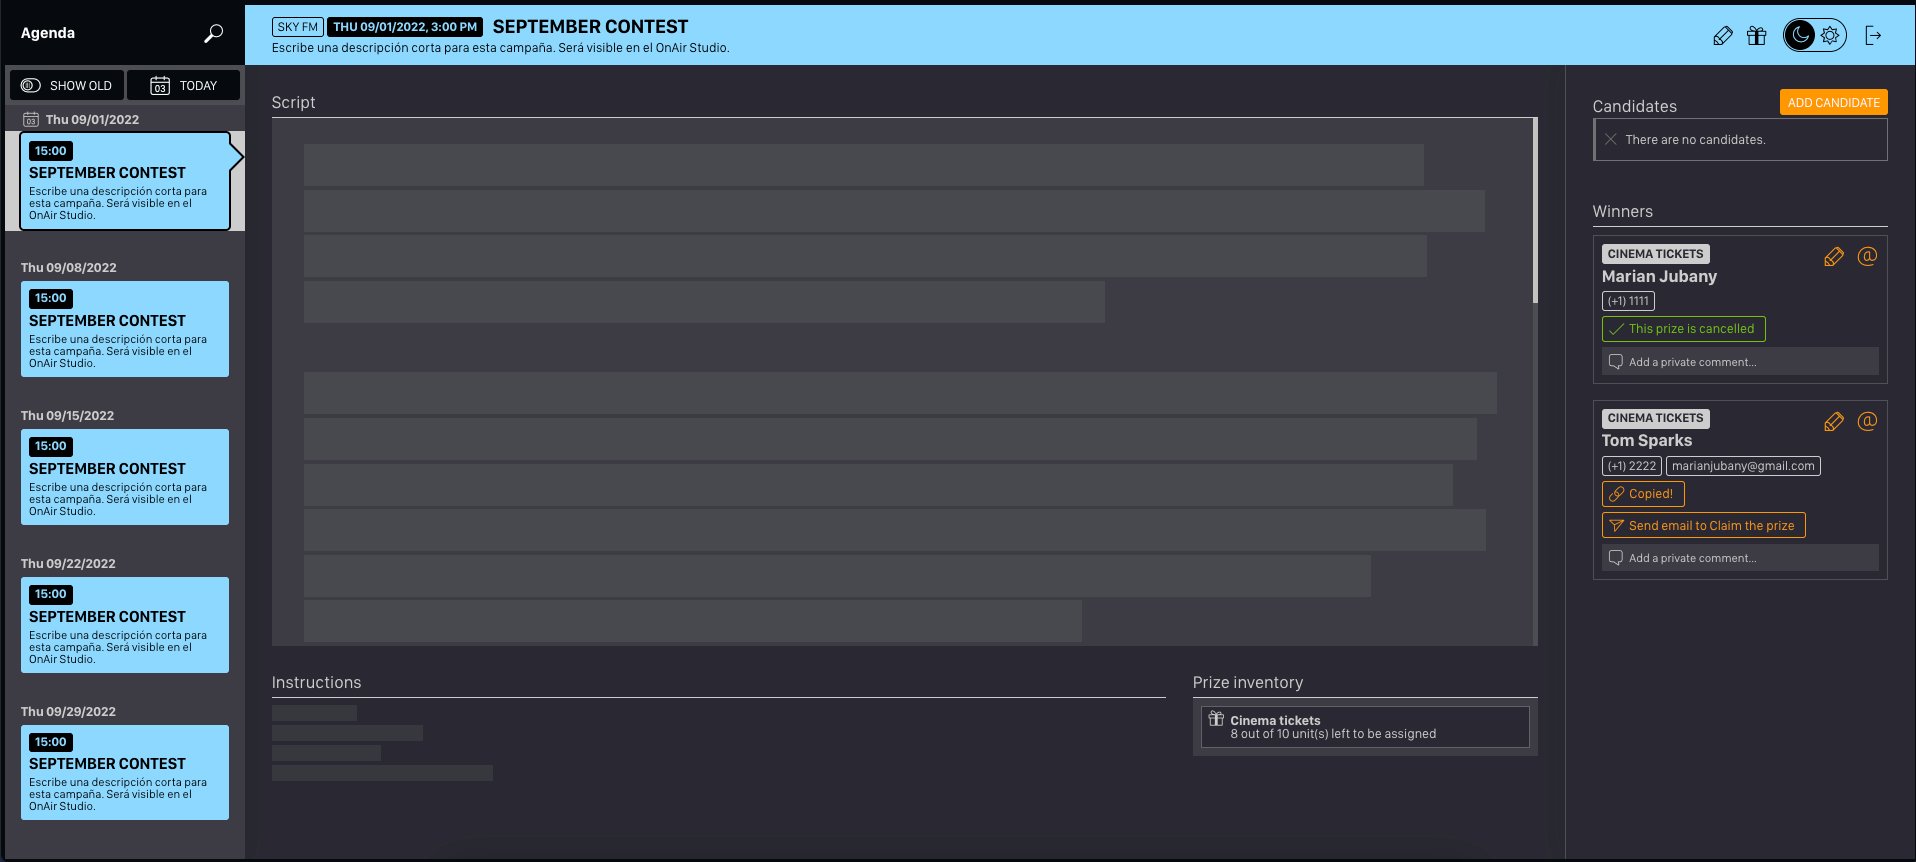Image resolution: width=1916 pixels, height=862 pixels.
Task: Click the SKY FM station tag
Action: point(297,27)
